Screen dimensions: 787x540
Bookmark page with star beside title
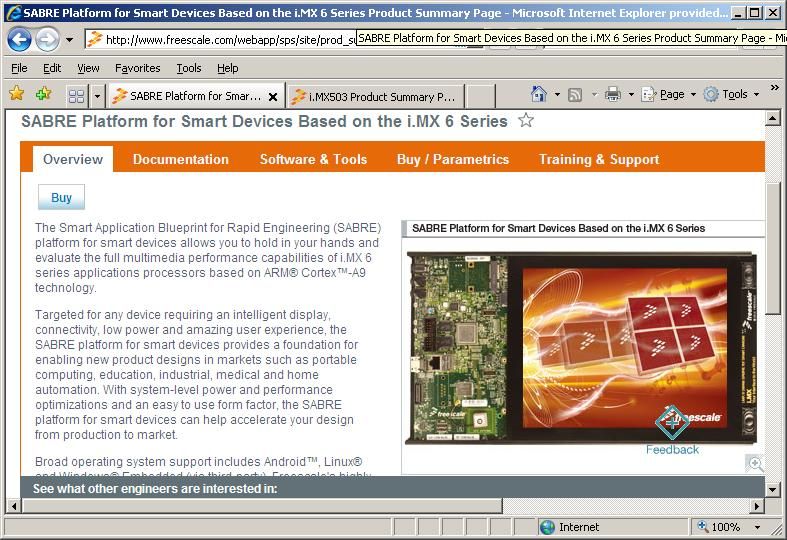pyautogui.click(x=526, y=120)
